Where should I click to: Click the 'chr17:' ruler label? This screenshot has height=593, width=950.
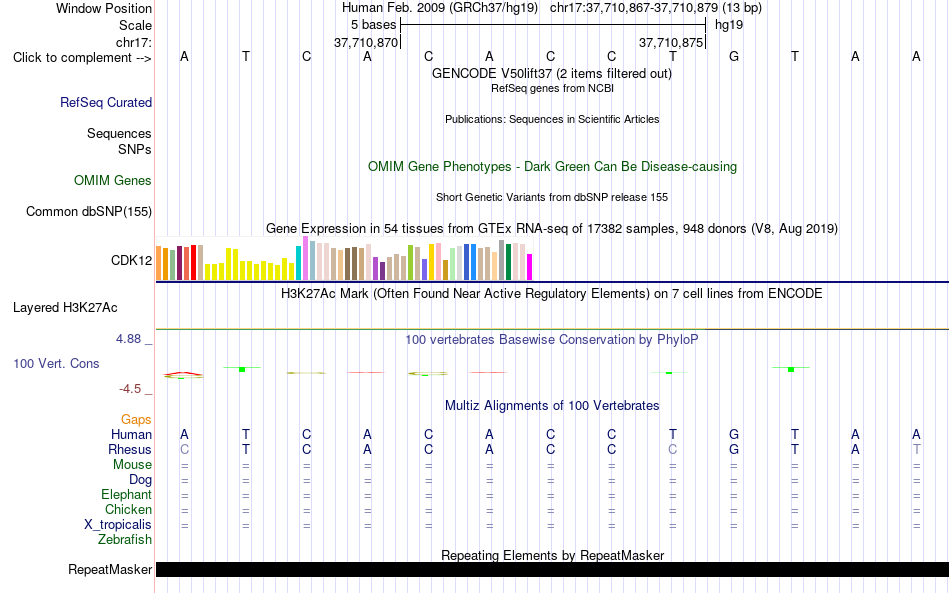(x=134, y=42)
